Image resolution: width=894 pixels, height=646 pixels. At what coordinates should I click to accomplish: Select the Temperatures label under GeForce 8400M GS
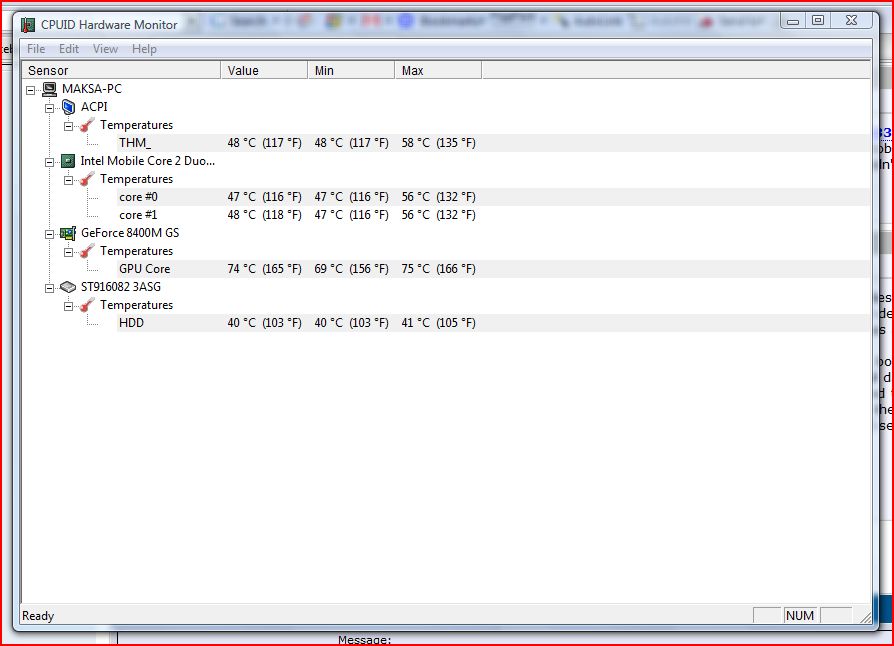point(136,251)
